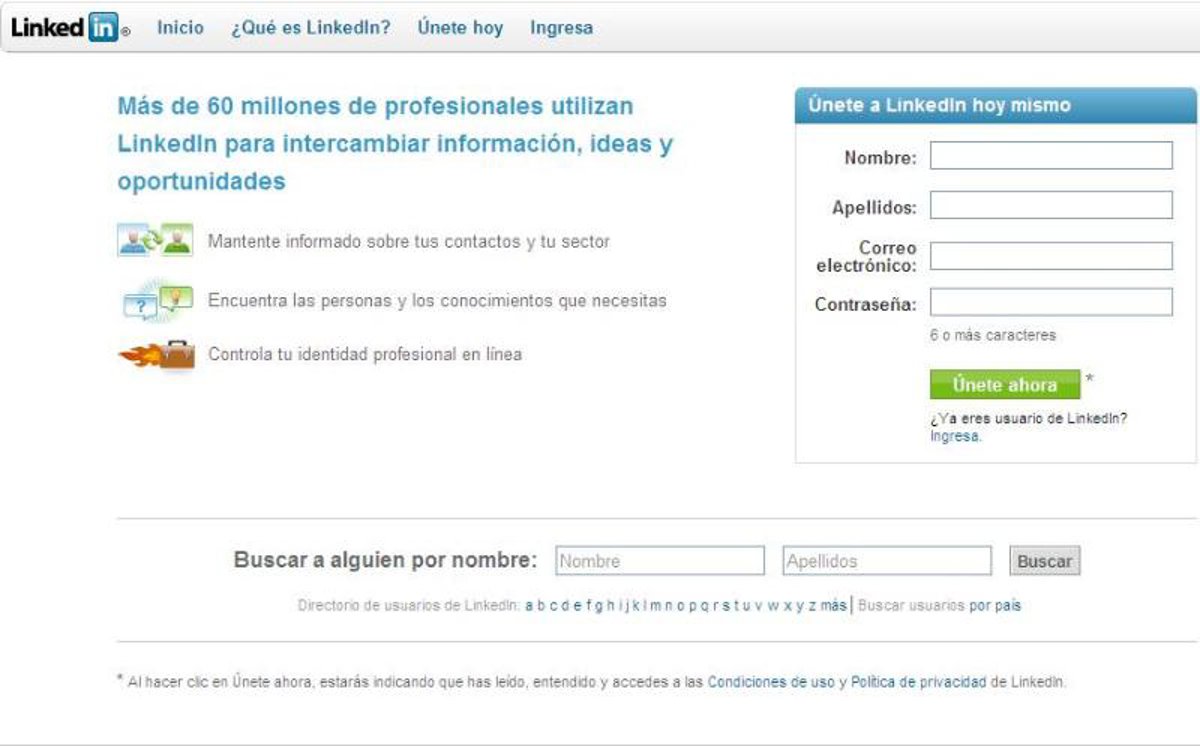
Task: Click the Apellidos signup input field
Action: coord(1050,206)
